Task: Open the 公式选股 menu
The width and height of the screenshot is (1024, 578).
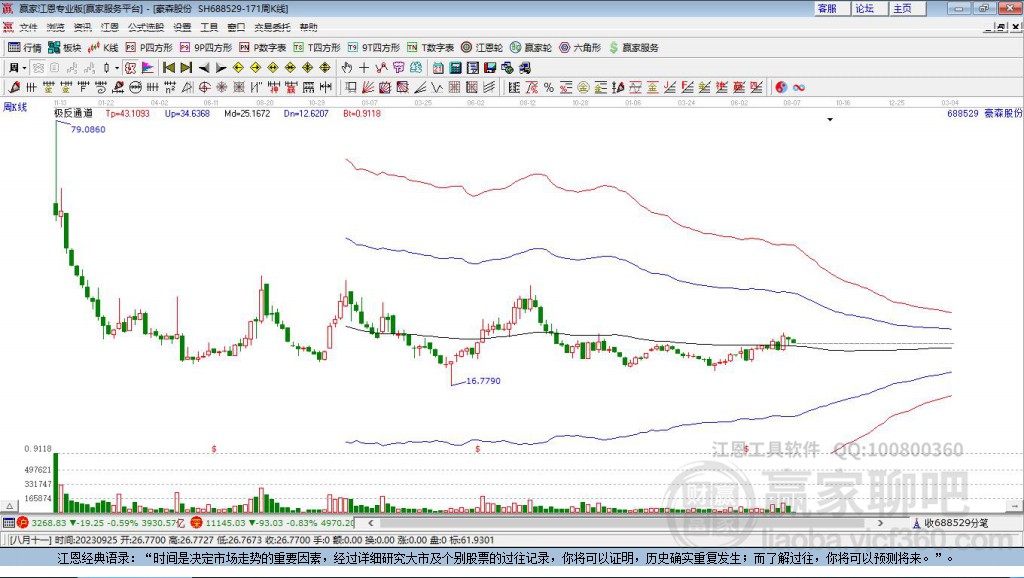Action: (x=146, y=27)
